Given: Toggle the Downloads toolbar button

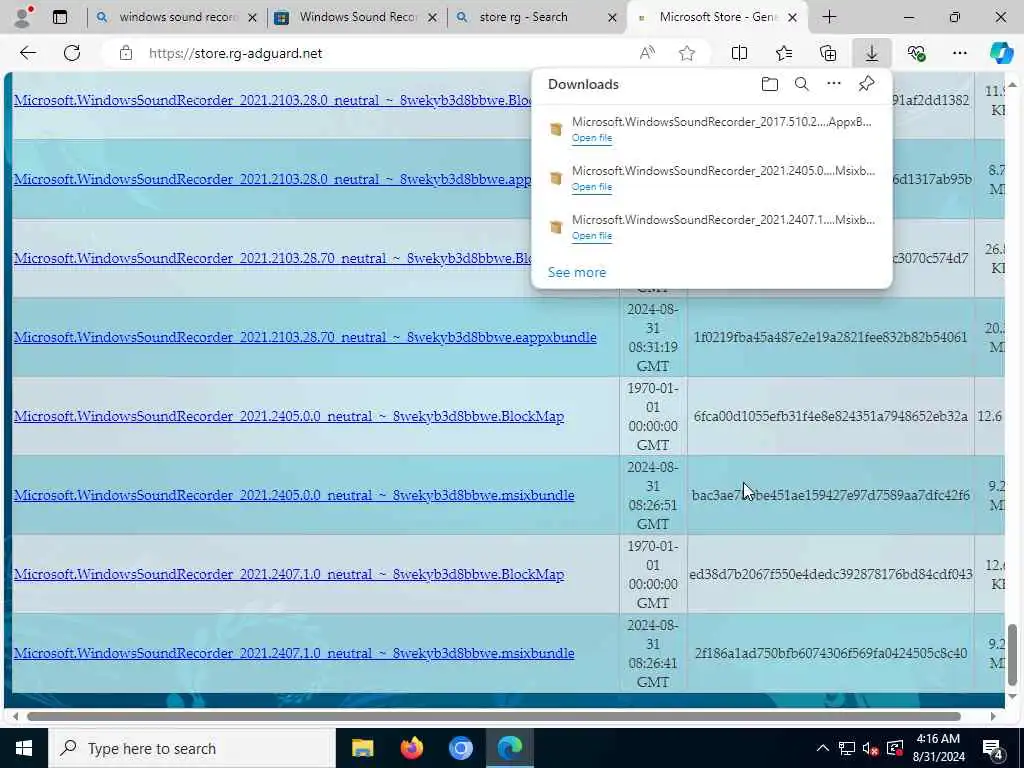Looking at the screenshot, I should click(x=872, y=53).
